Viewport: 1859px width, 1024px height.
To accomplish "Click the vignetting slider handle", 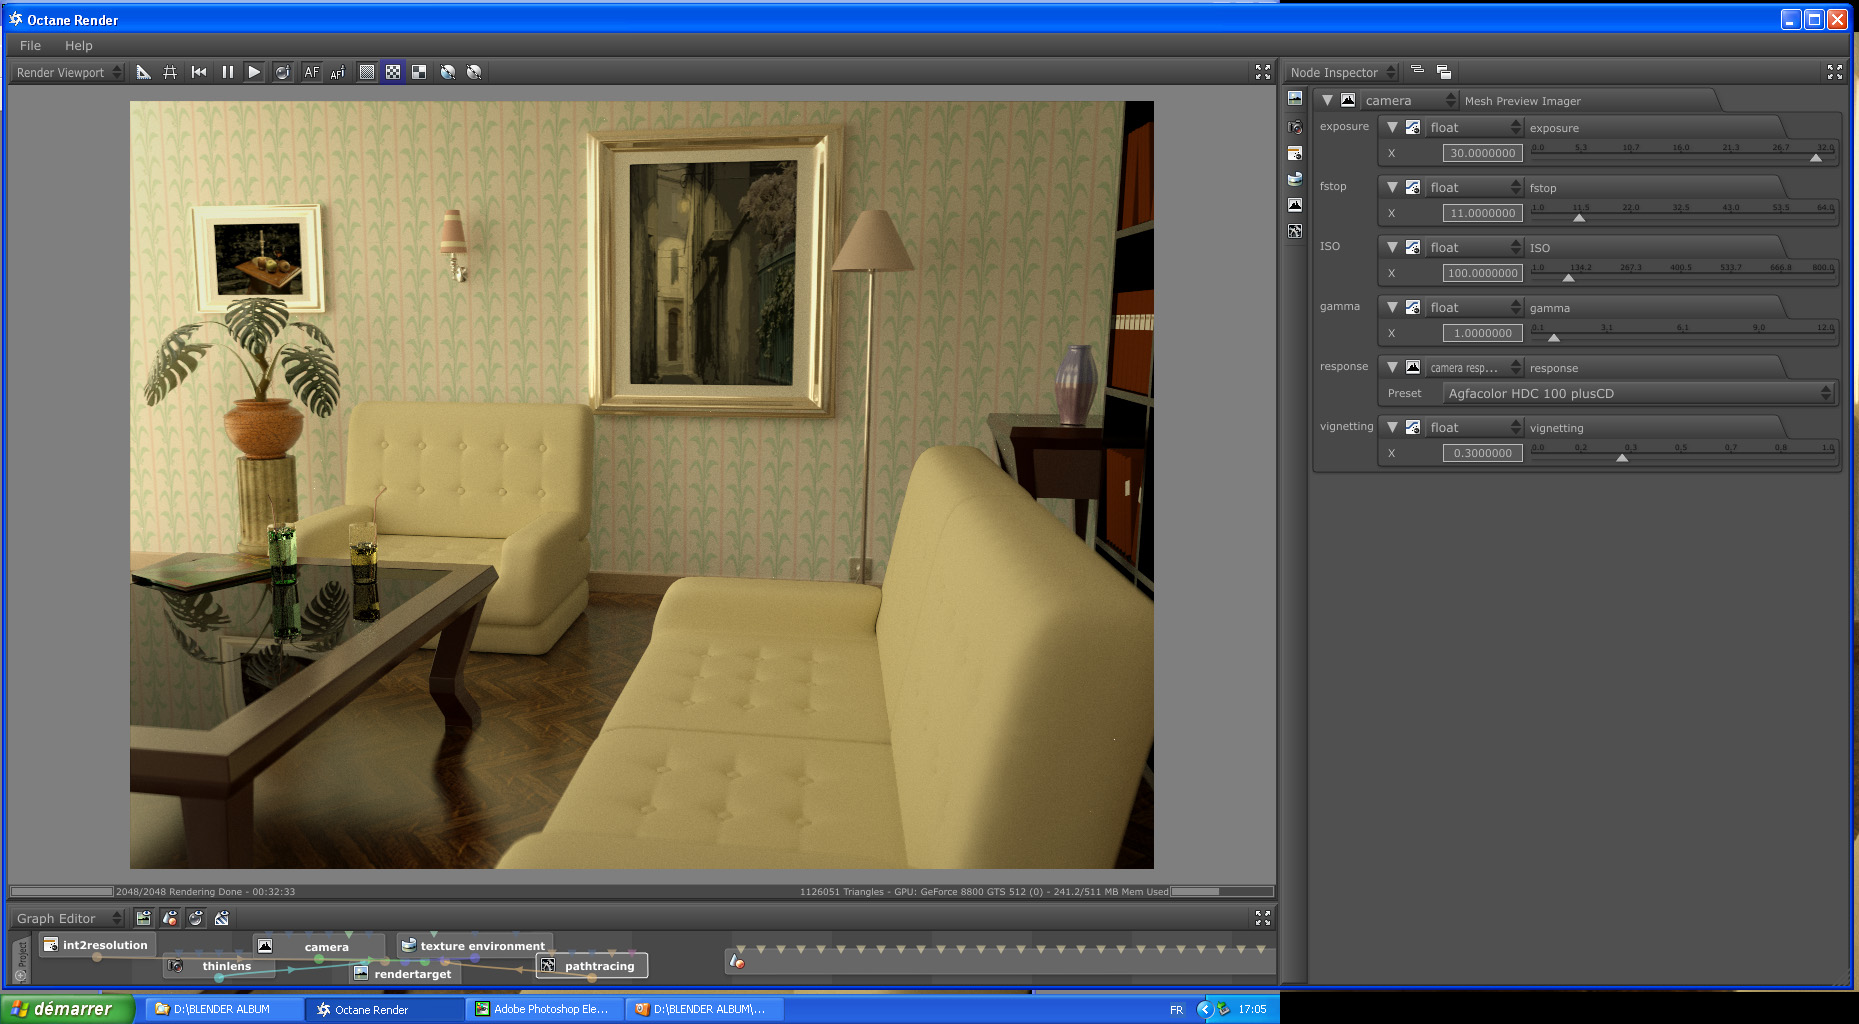I will click(x=1622, y=458).
